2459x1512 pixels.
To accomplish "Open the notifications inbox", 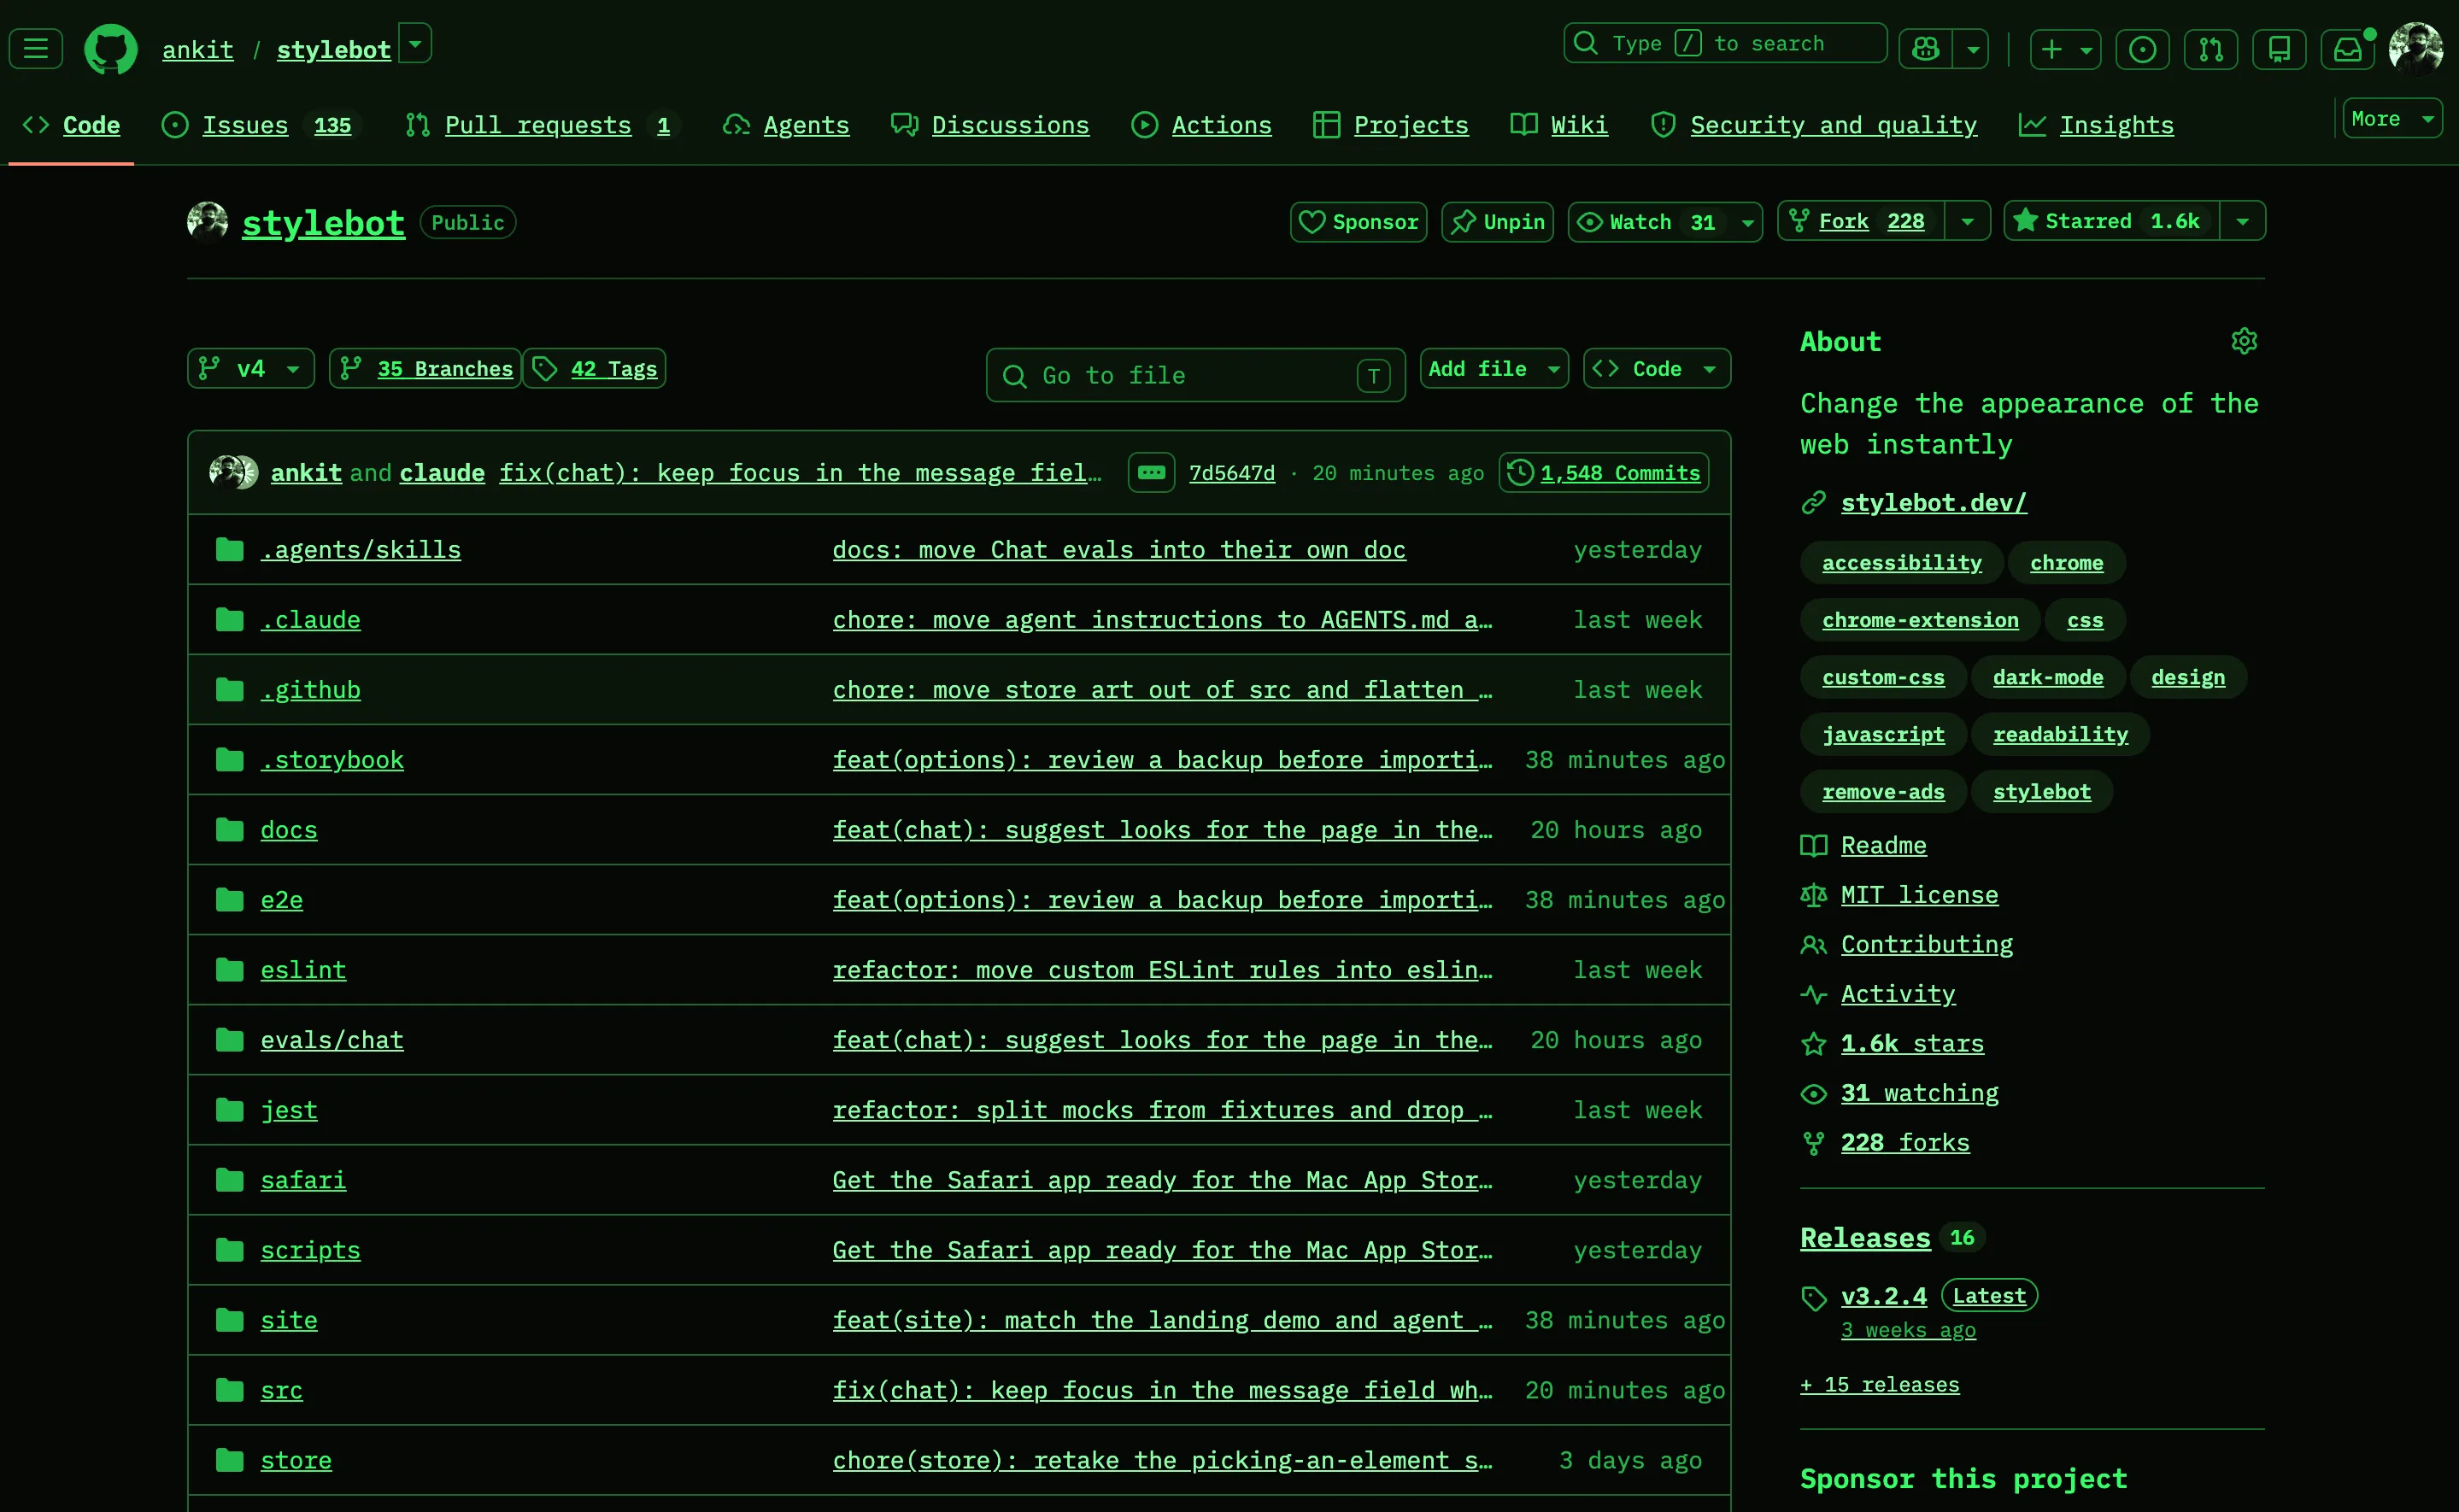I will click(x=2347, y=49).
